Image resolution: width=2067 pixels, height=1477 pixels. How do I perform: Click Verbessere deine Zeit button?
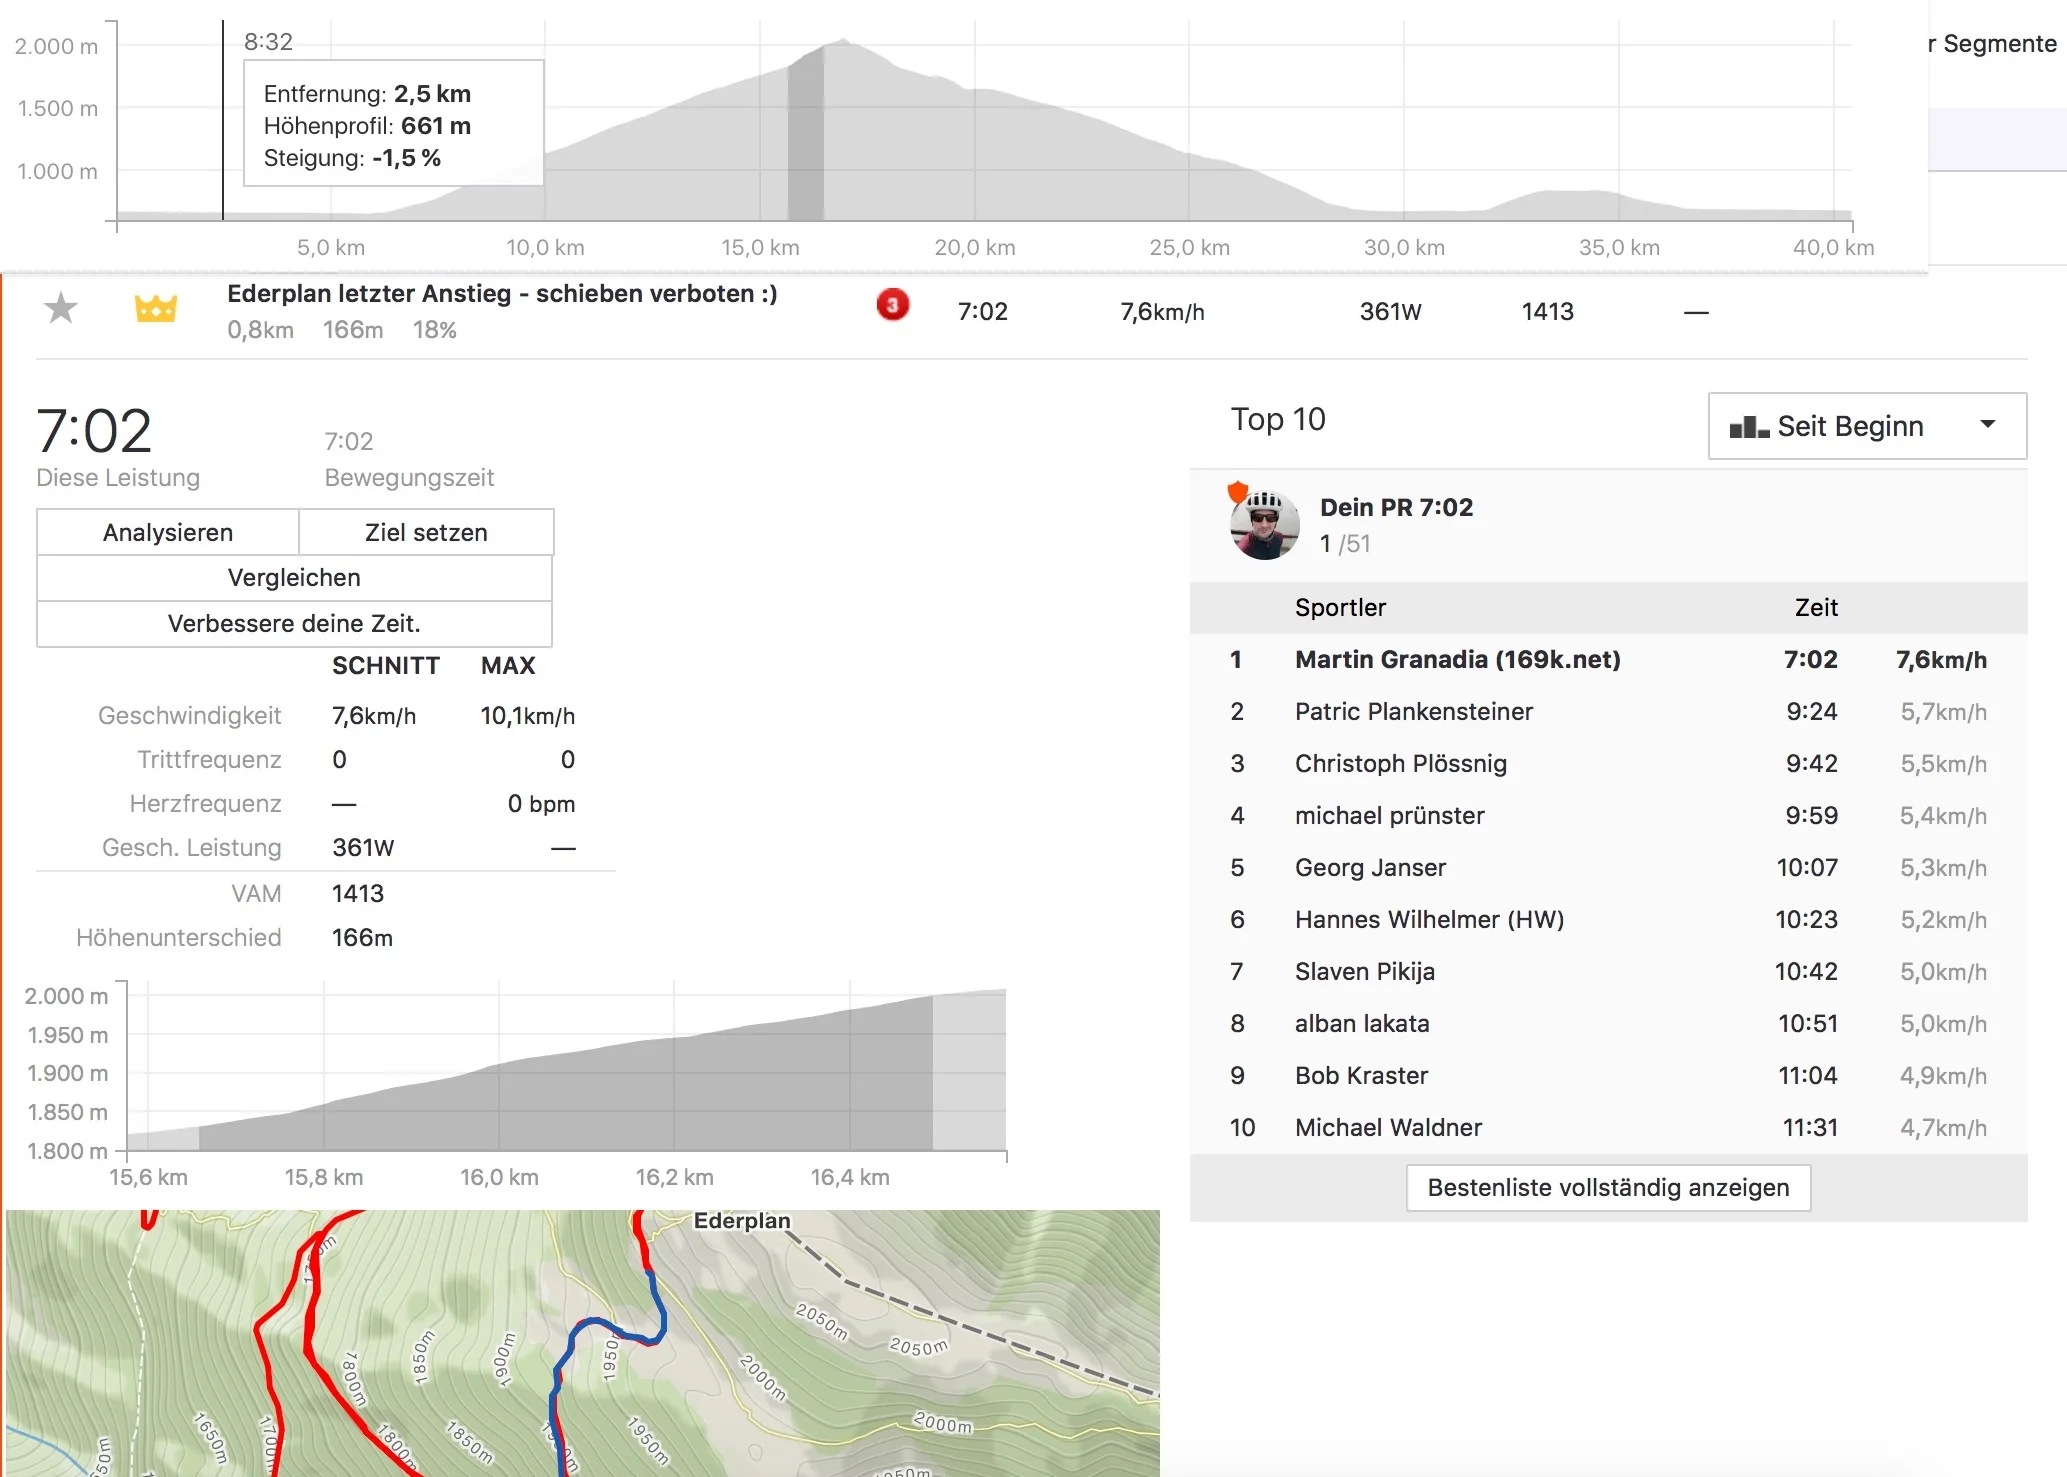click(x=294, y=624)
